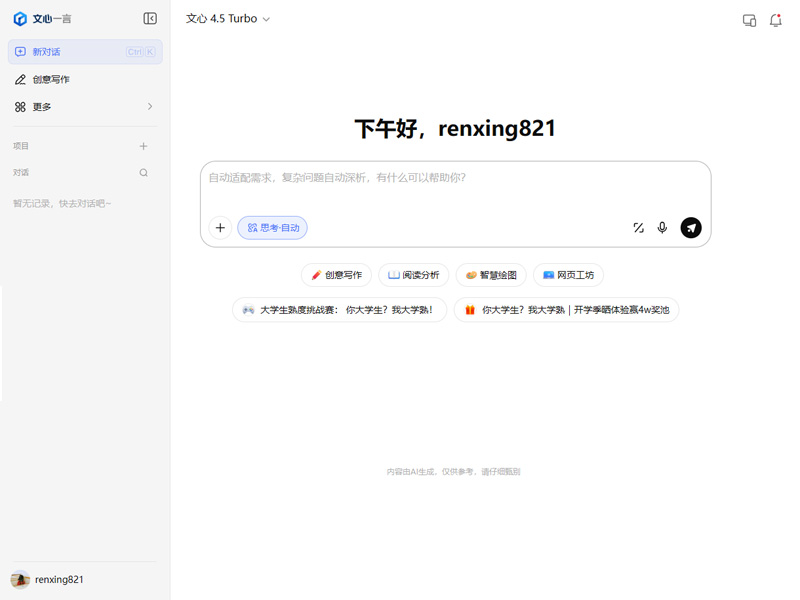
Task: Open the 网页工坊 quick action
Action: click(x=567, y=275)
